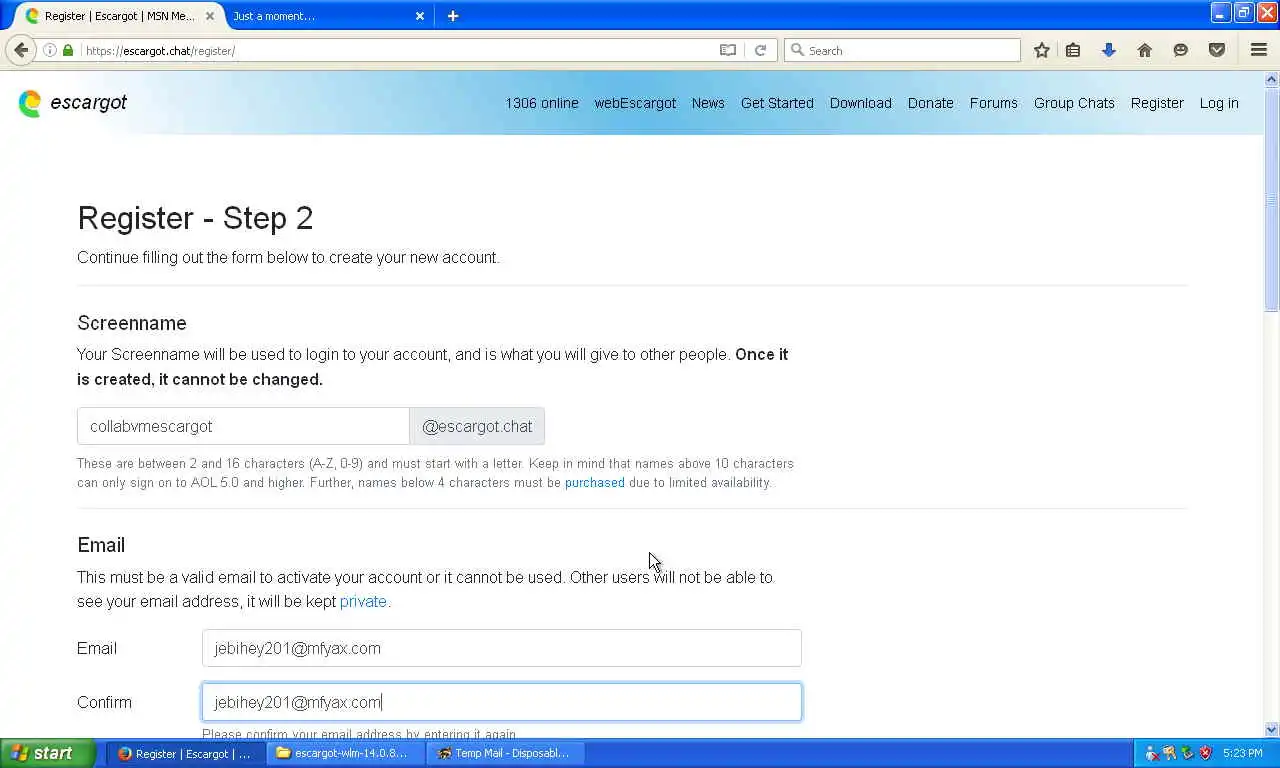This screenshot has width=1280, height=768.
Task: Open the site information icon in address bar
Action: click(x=50, y=50)
